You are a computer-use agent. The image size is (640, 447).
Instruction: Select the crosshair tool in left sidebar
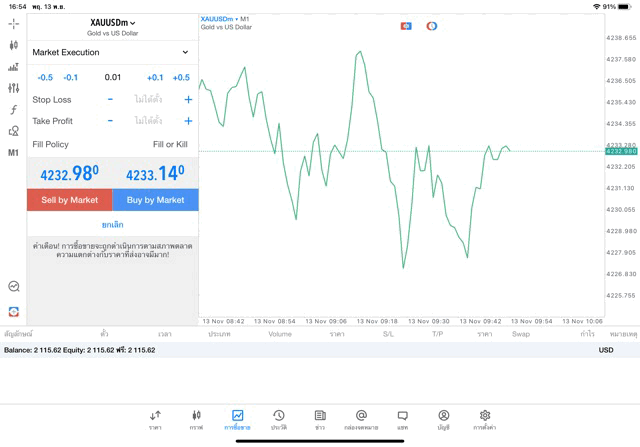13,23
